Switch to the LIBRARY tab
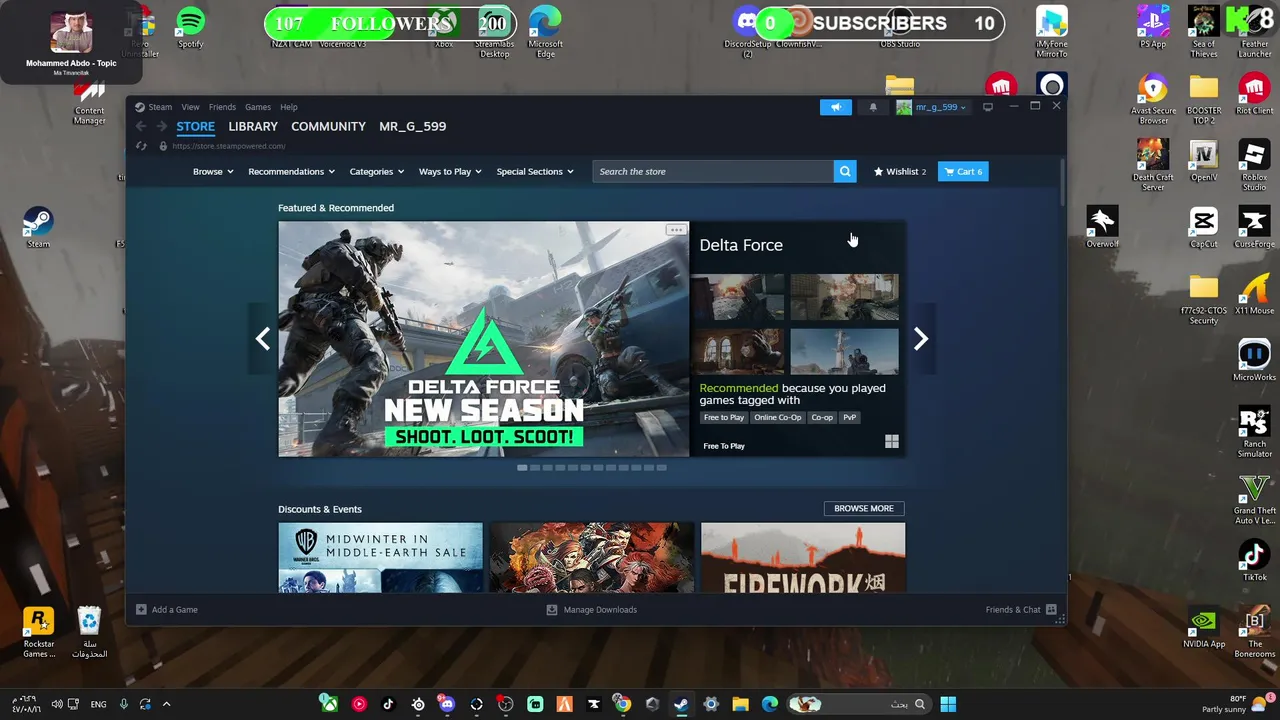The width and height of the screenshot is (1280, 720). [x=253, y=126]
